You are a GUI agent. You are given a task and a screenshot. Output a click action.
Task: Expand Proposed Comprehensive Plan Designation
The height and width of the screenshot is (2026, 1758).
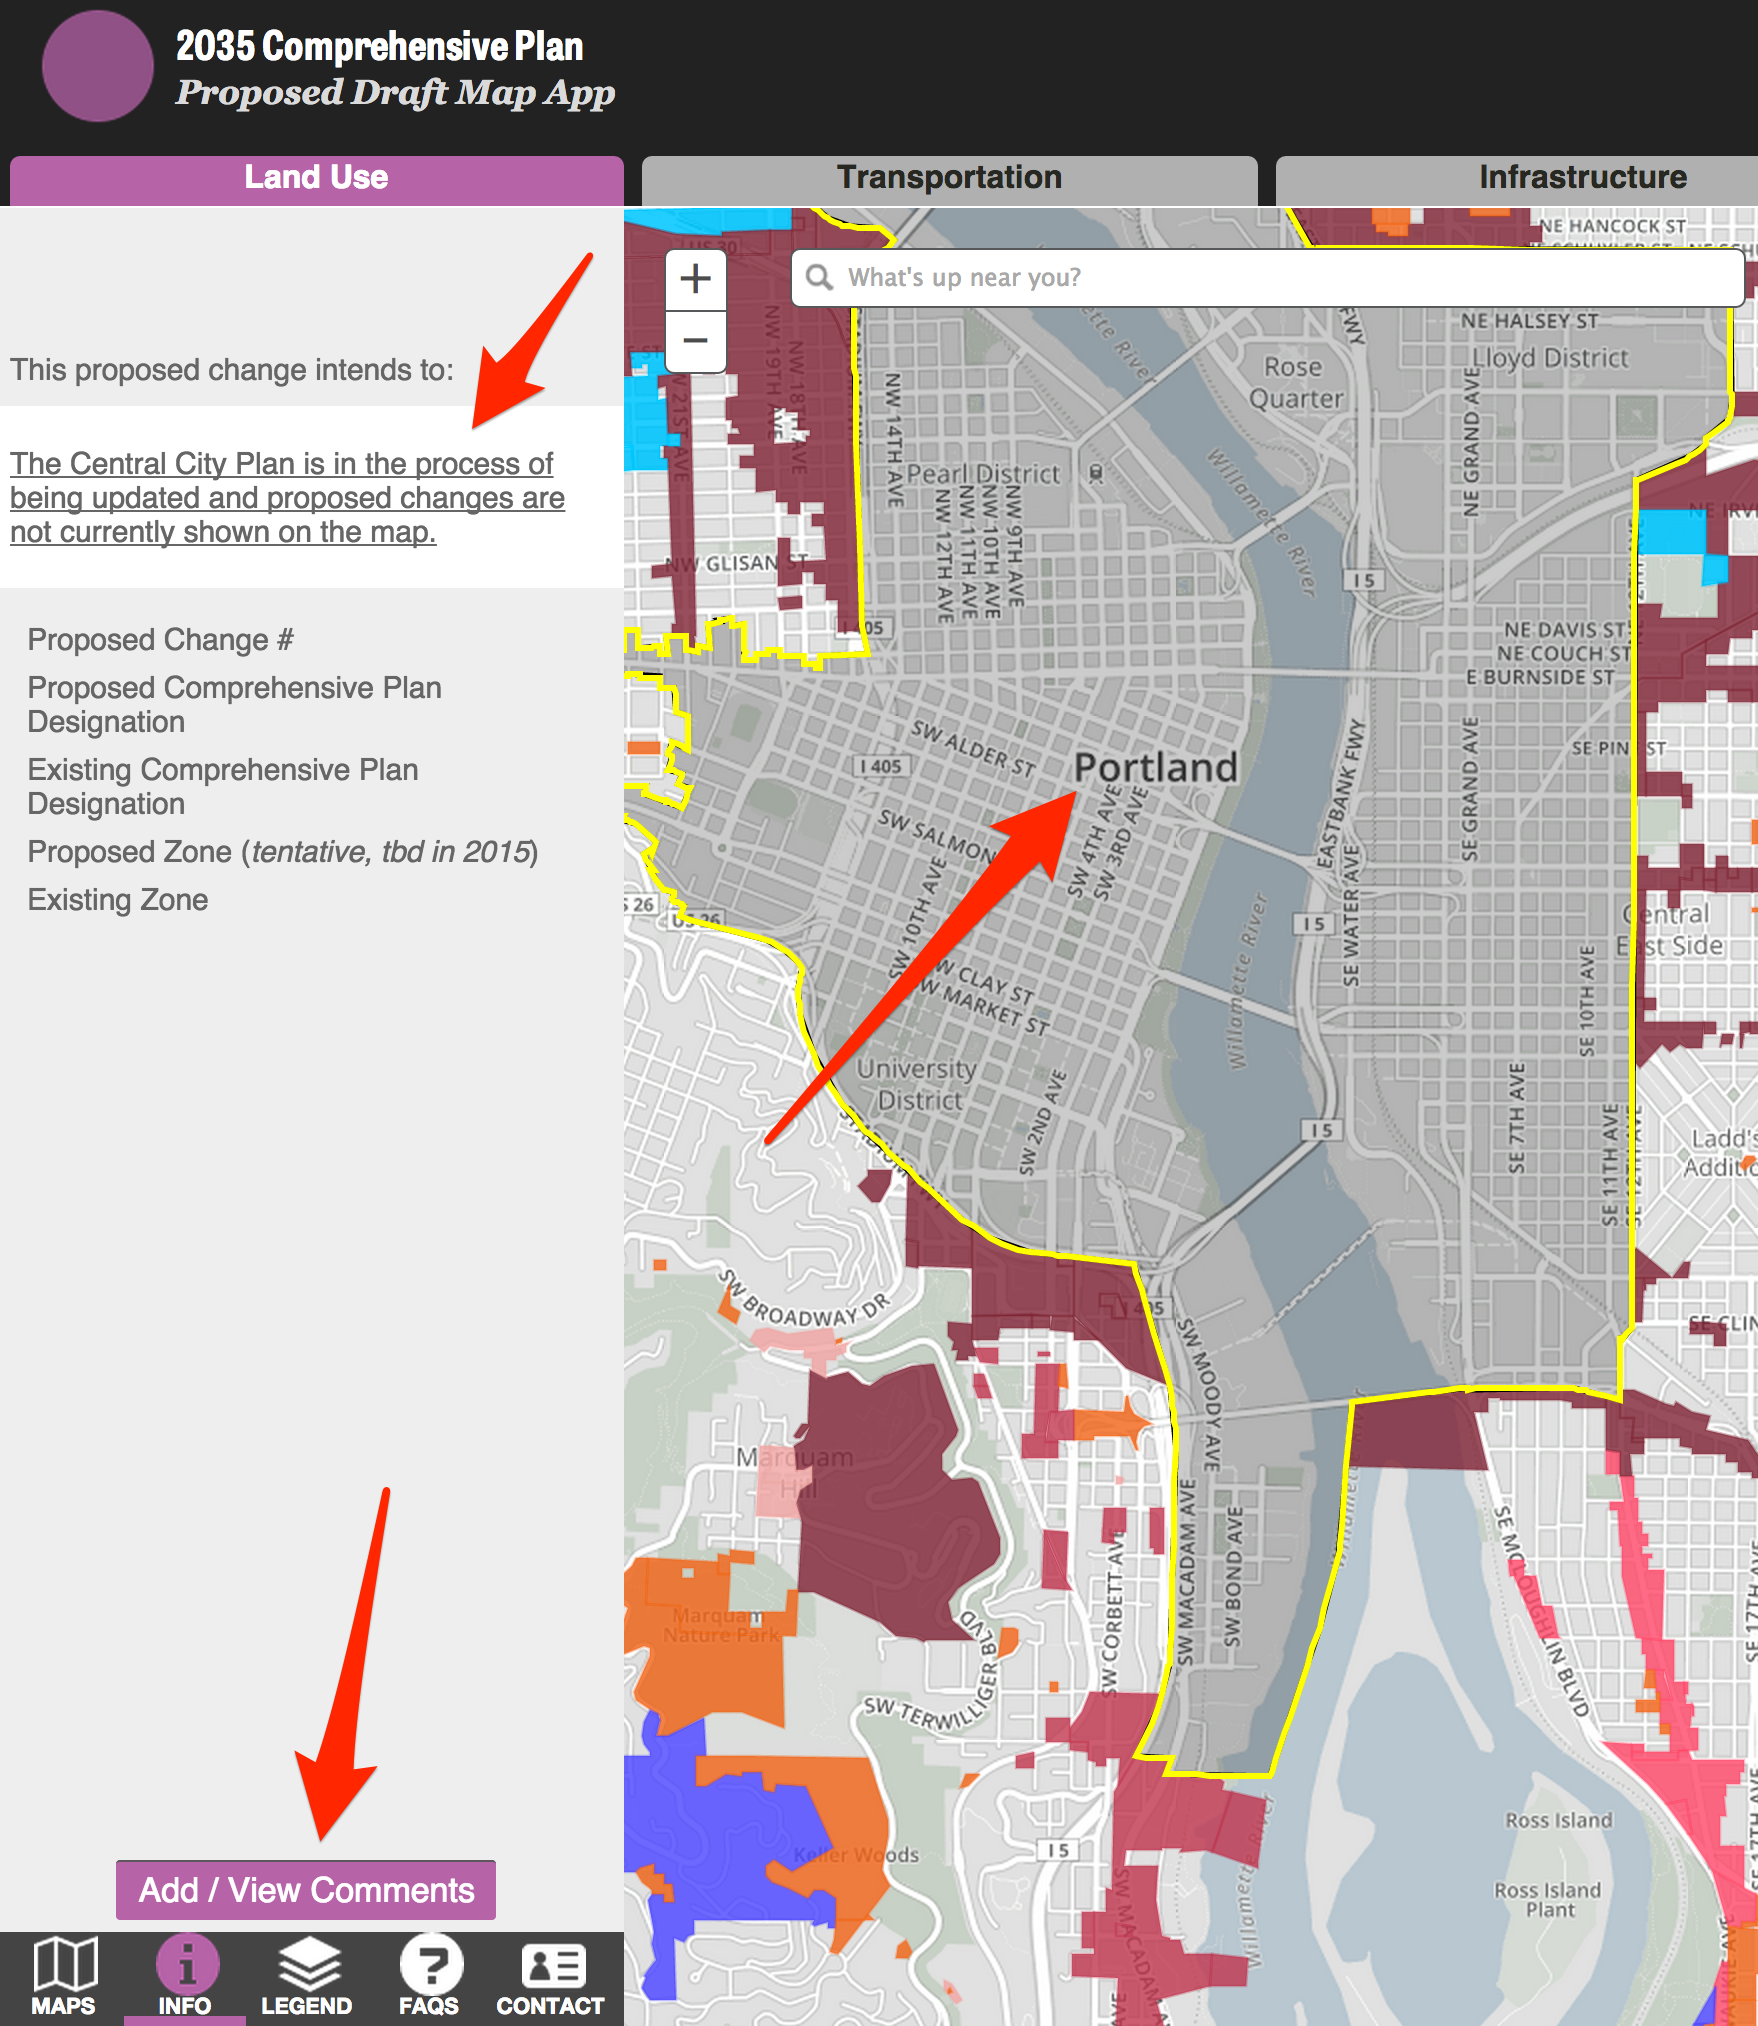click(234, 705)
